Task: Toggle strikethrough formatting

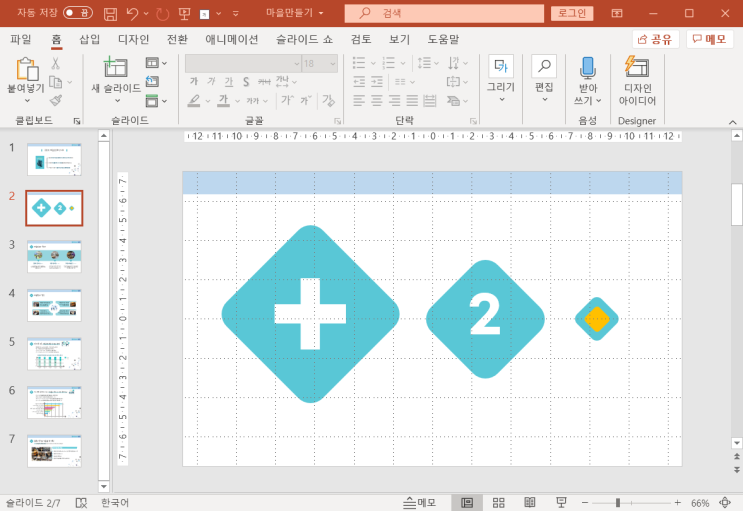Action: pos(264,82)
